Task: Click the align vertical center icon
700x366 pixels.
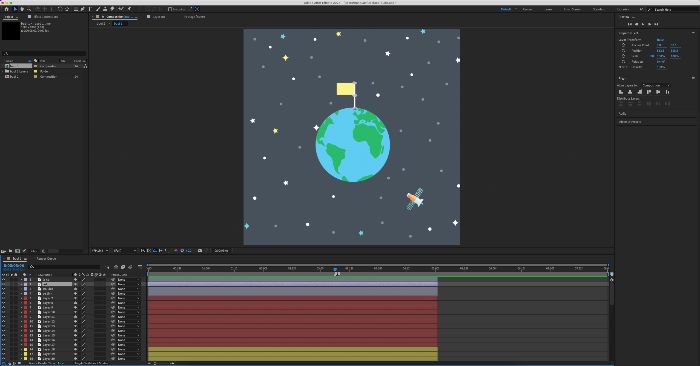Action: tap(658, 92)
